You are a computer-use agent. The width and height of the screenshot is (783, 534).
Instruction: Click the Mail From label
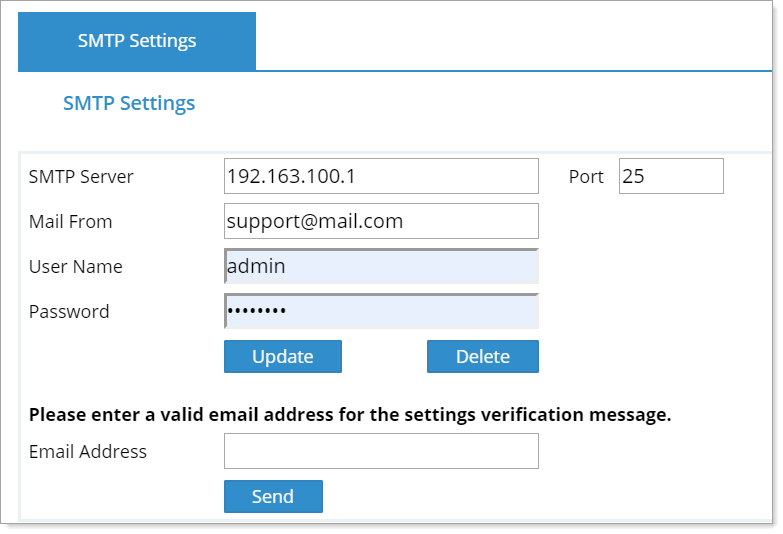(x=70, y=222)
